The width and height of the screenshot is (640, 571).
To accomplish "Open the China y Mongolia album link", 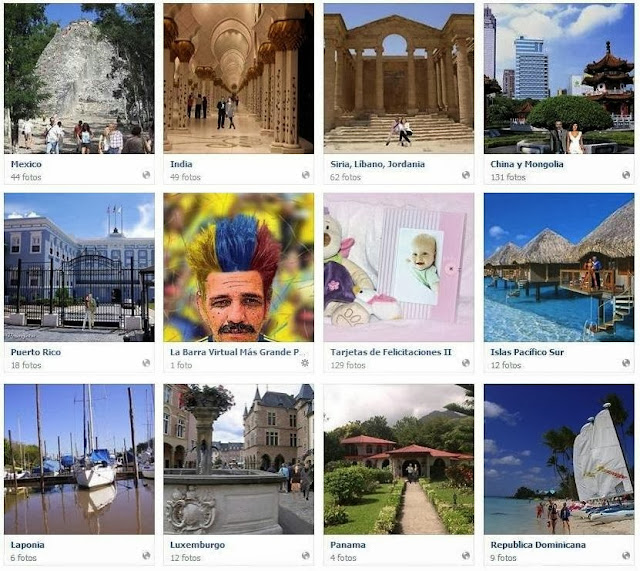I will point(527,164).
